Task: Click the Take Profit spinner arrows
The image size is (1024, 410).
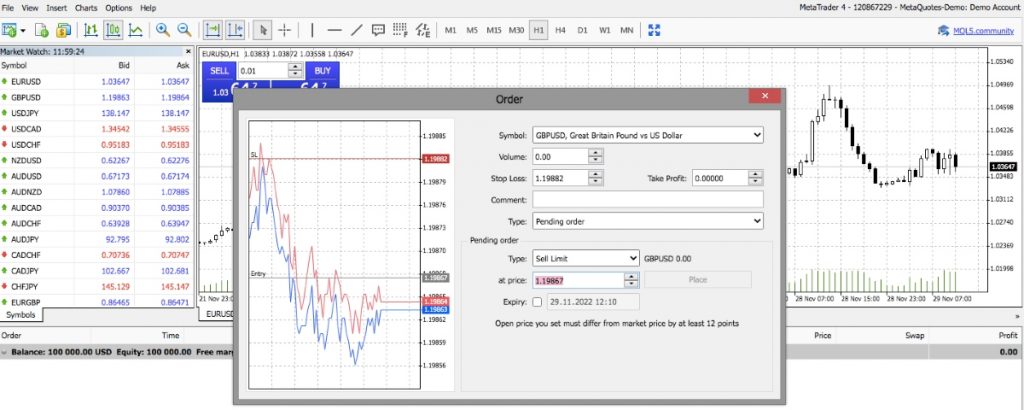Action: (756, 178)
